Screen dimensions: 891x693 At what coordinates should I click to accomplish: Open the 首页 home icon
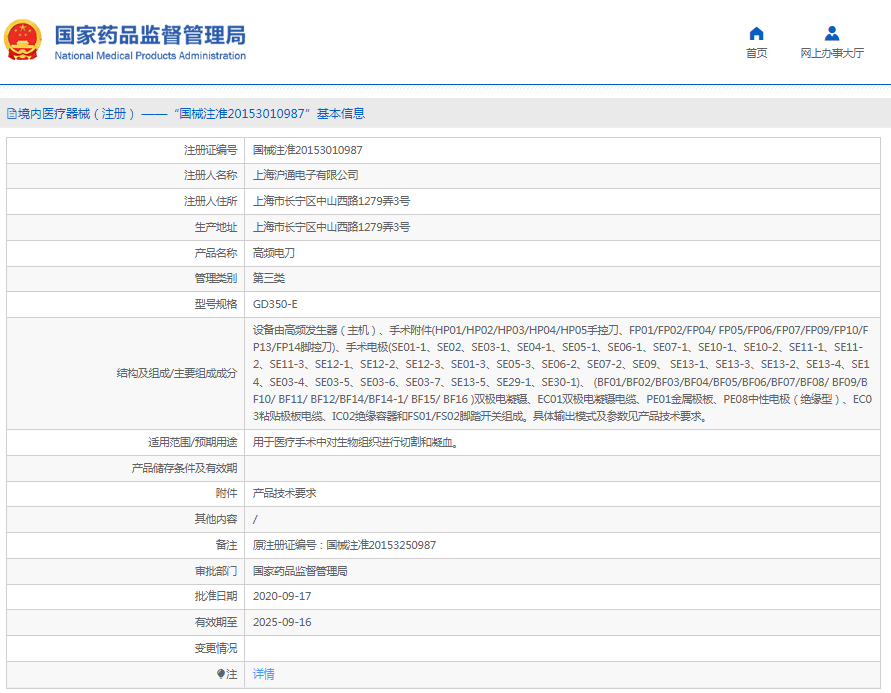click(x=756, y=34)
